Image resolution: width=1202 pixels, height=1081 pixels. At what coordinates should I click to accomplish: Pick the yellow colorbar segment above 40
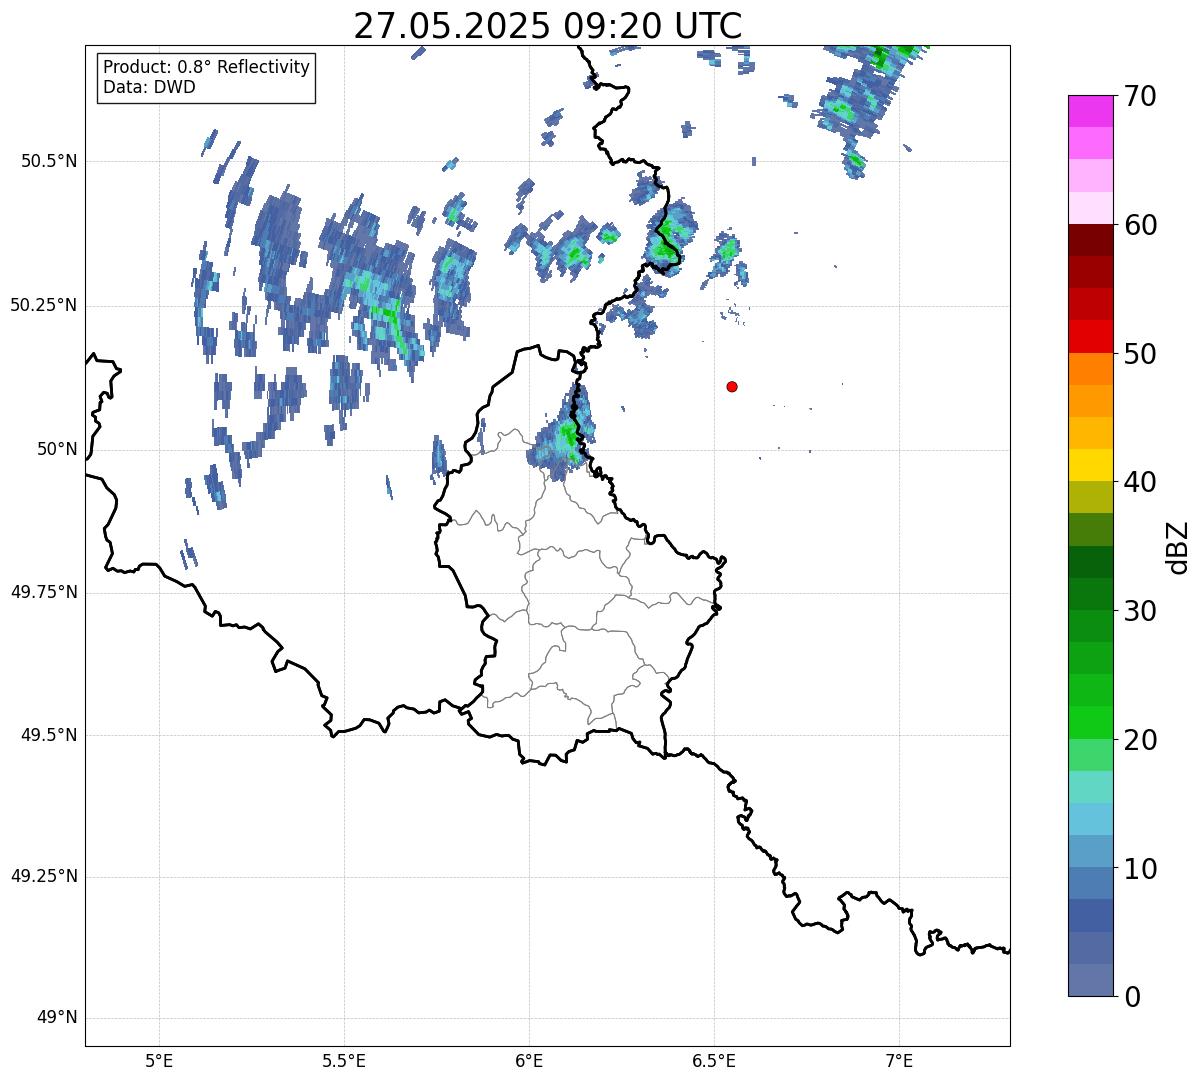pos(1090,465)
